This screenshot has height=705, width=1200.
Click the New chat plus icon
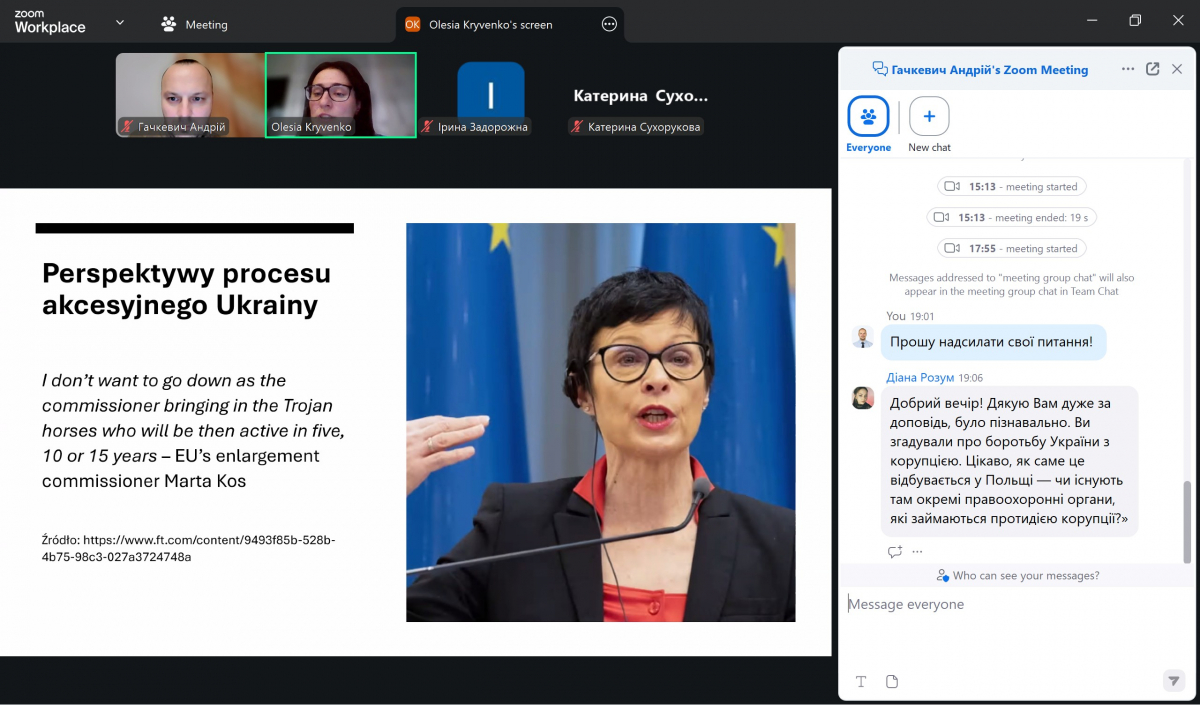pos(929,117)
